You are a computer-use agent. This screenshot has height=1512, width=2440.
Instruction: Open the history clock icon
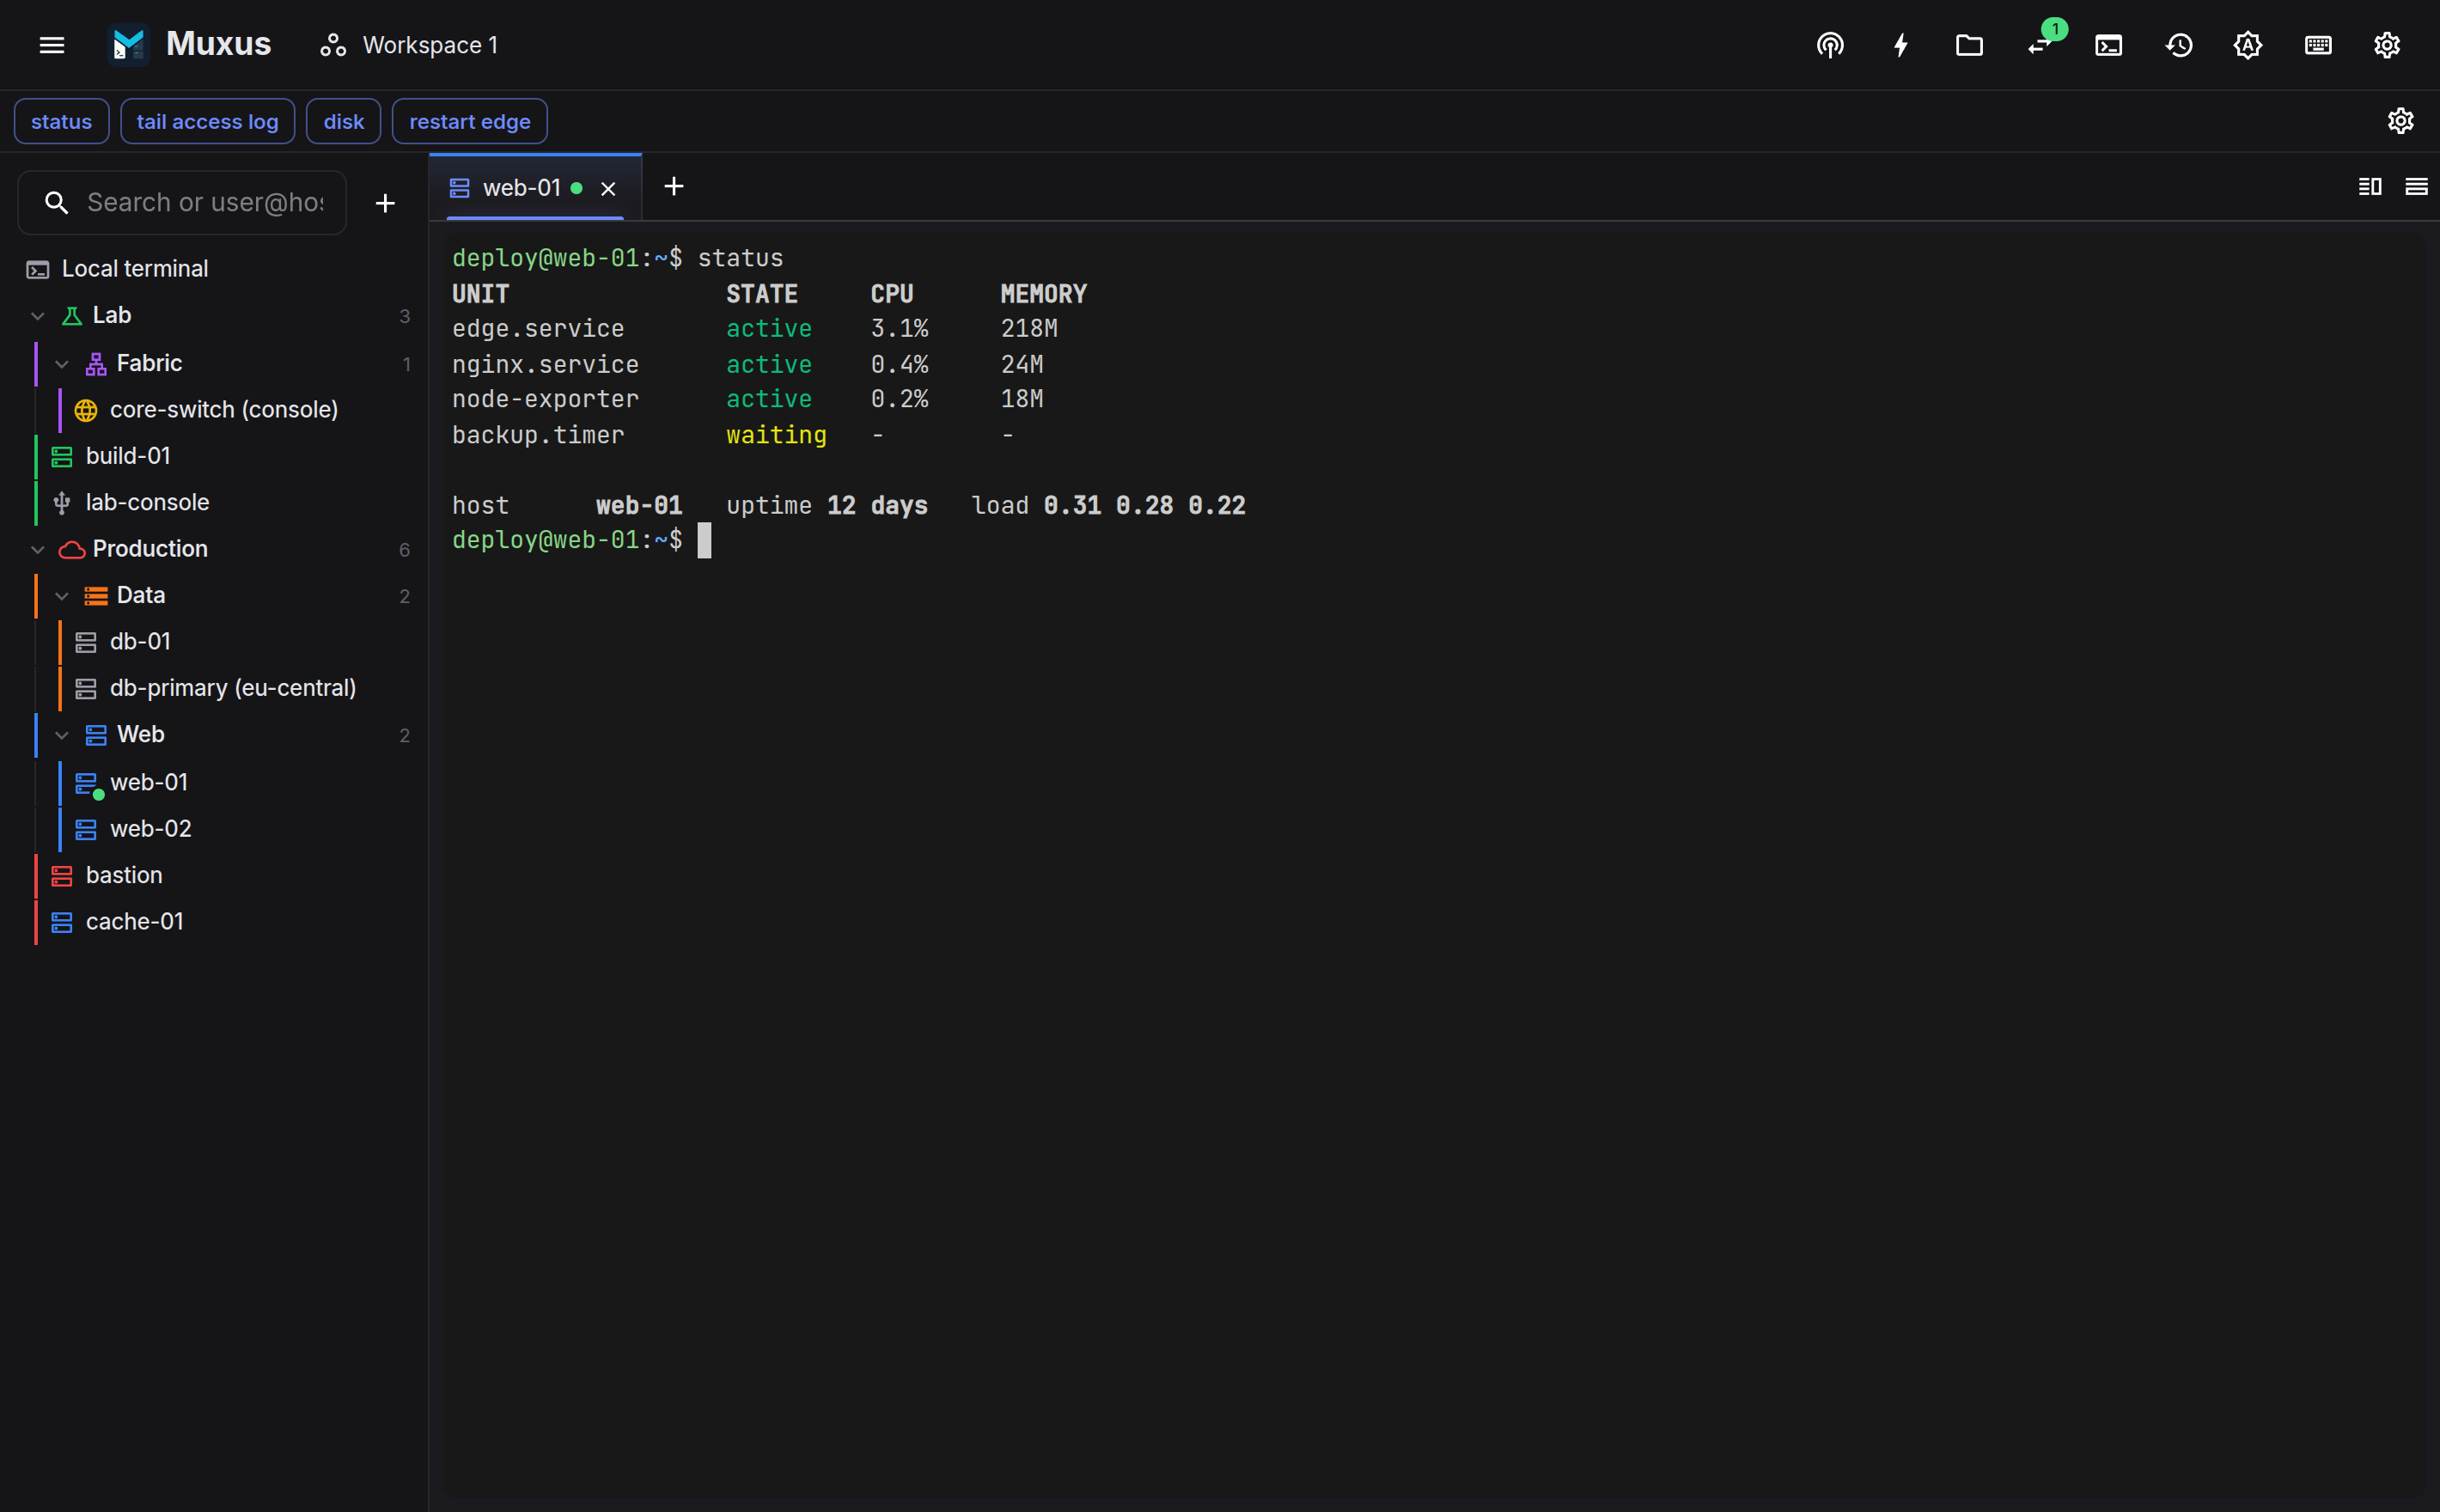click(x=2179, y=45)
